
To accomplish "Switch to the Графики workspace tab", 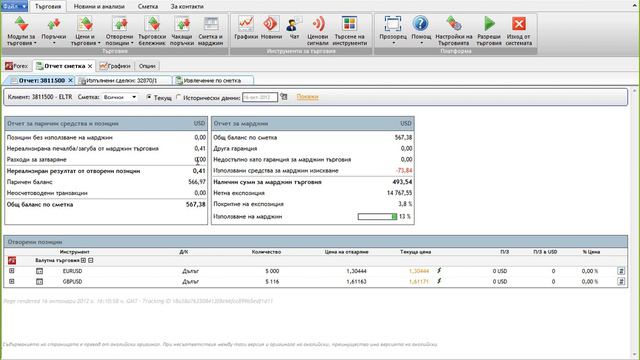I will 115,66.
